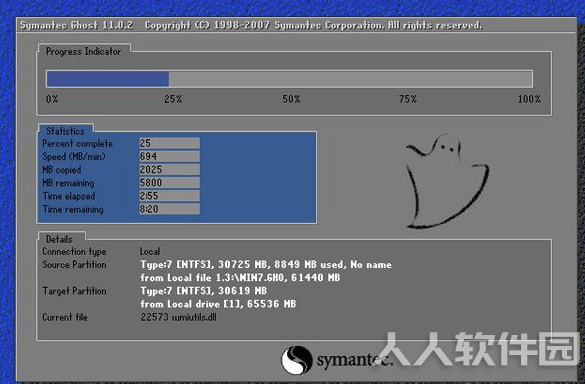Select the Details panel label
This screenshot has height=384, width=585.
(x=59, y=239)
